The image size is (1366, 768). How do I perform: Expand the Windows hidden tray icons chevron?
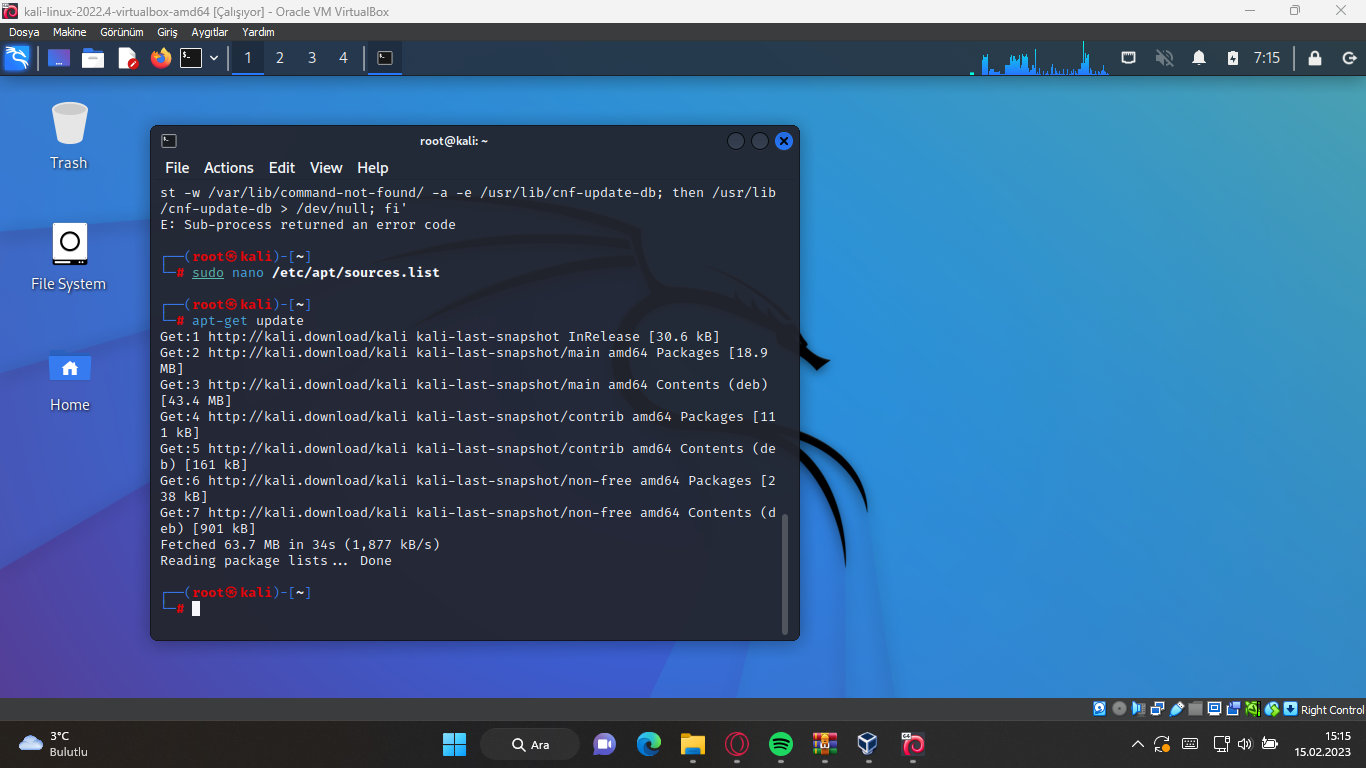click(x=1137, y=744)
